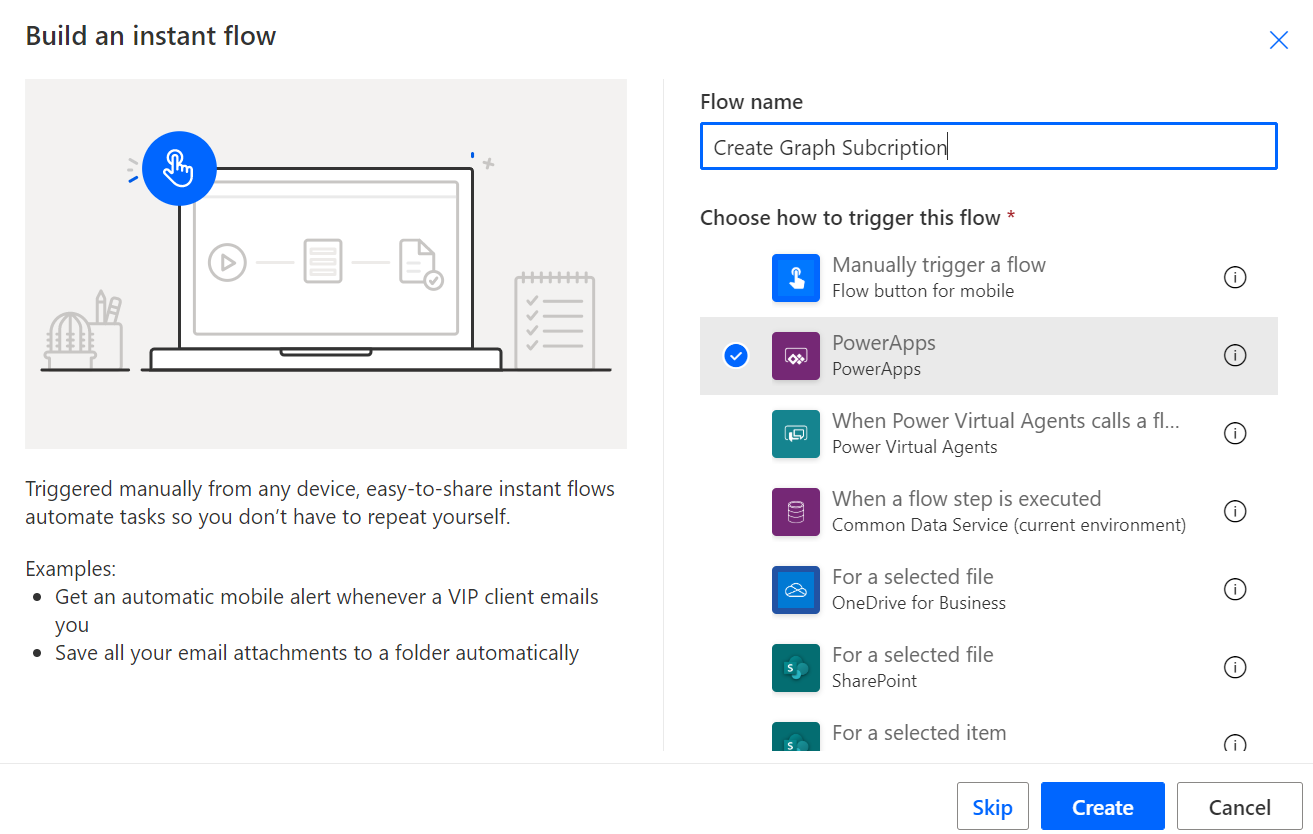Pick For a selected file, OneDrive for Business
1313x834 pixels.
(989, 590)
